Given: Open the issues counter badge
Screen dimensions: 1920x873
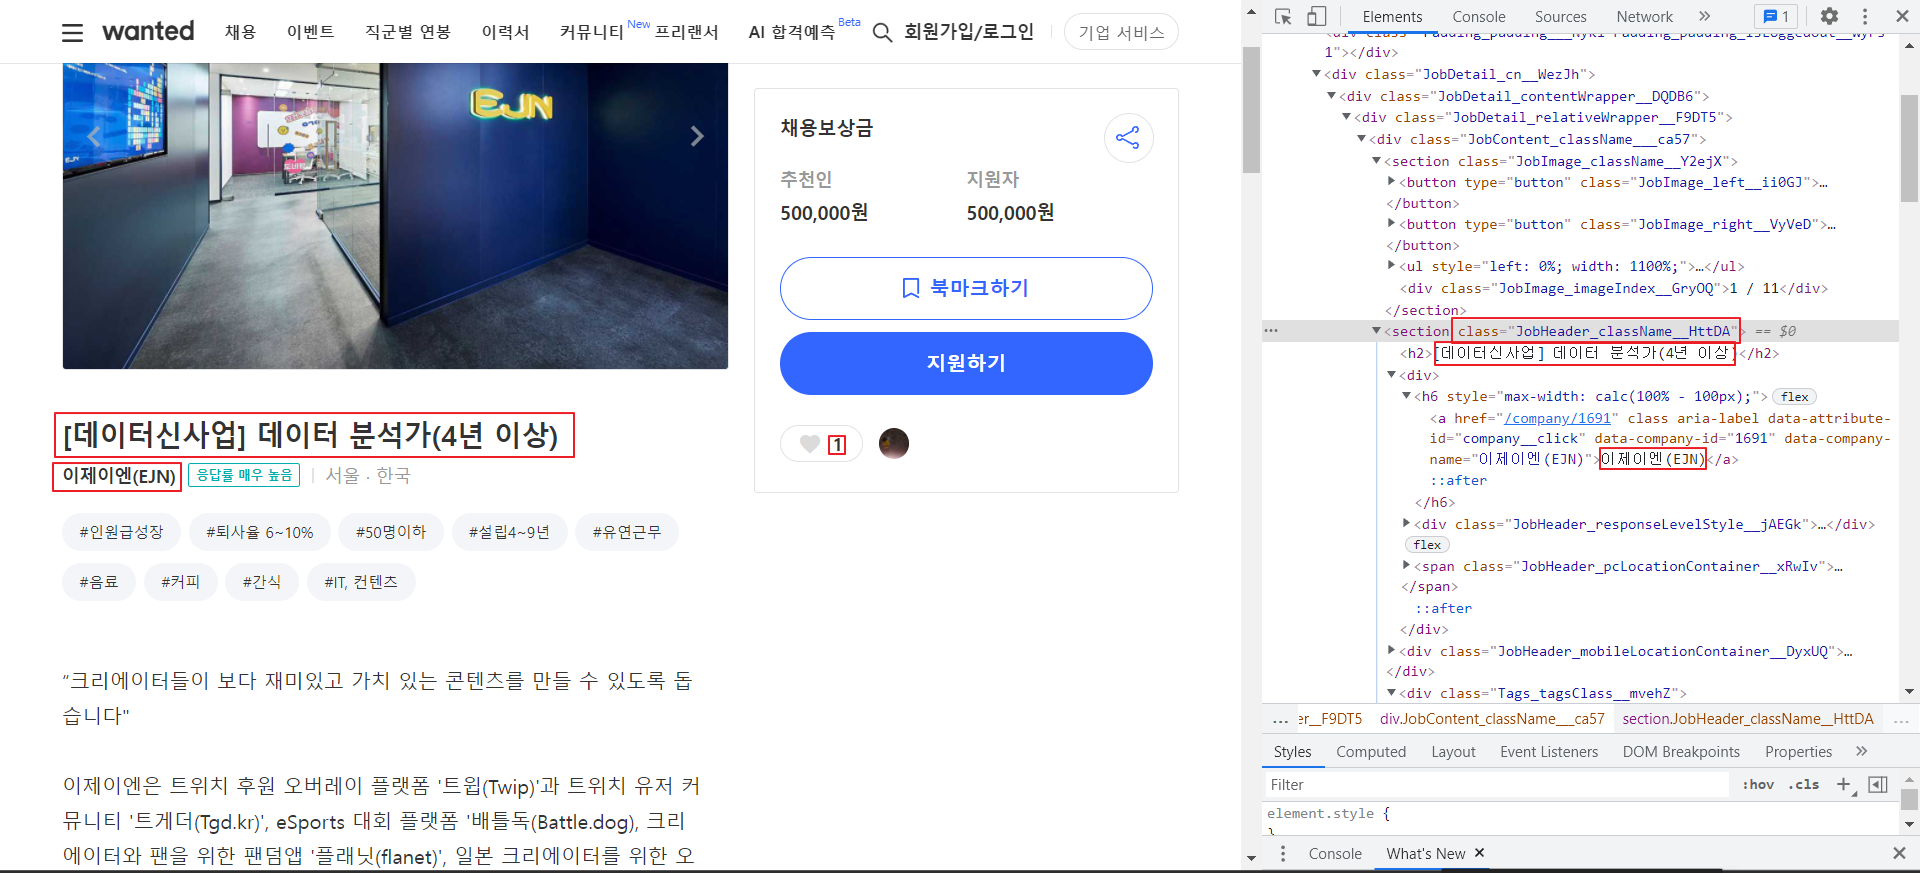Looking at the screenshot, I should 1776,16.
